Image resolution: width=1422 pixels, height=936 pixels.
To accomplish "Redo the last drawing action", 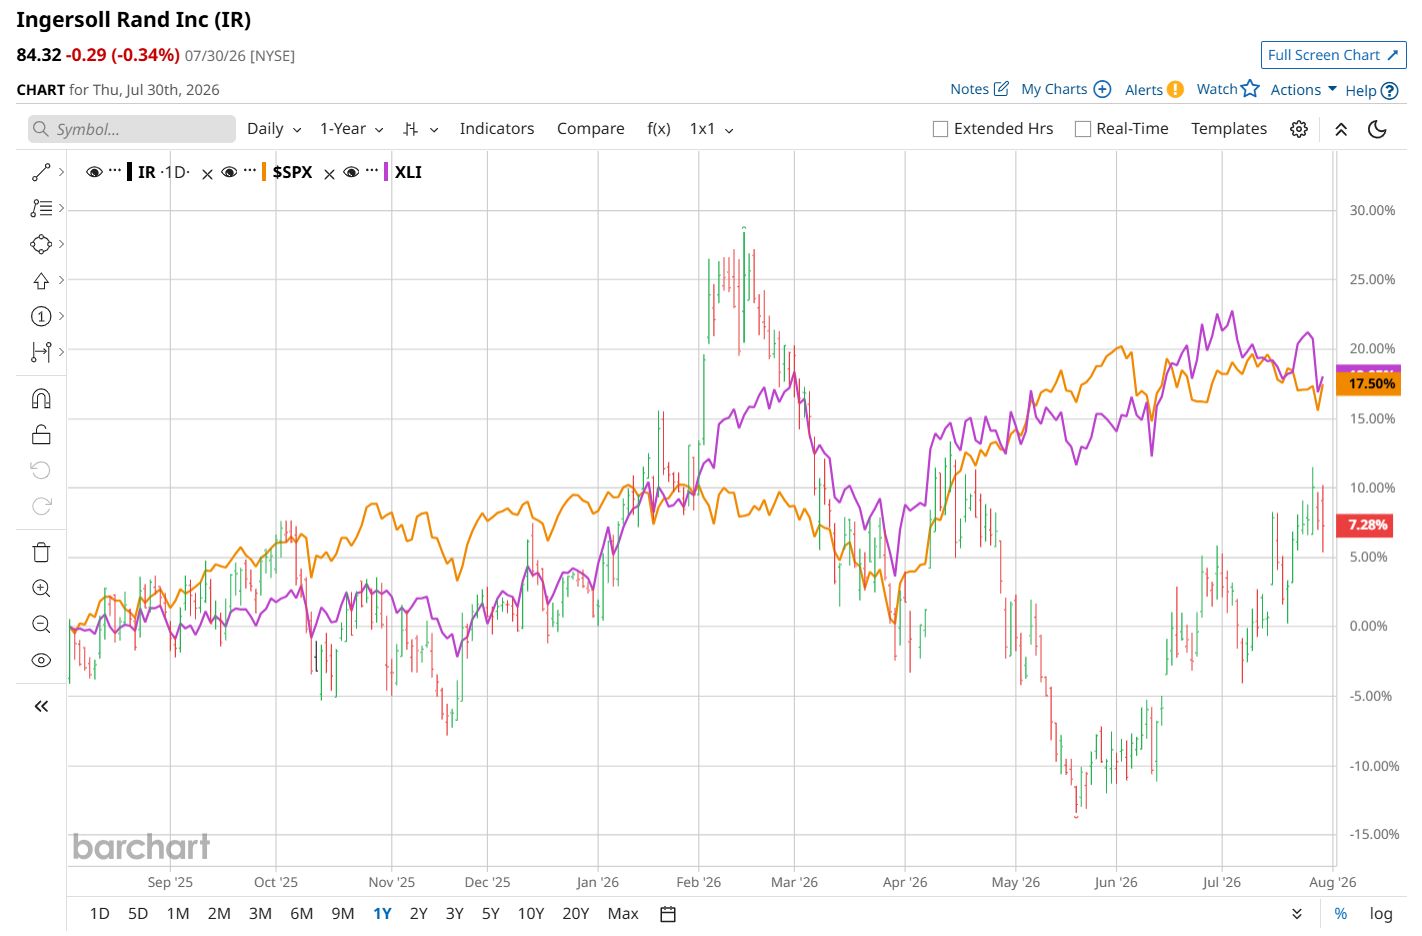I will (41, 506).
